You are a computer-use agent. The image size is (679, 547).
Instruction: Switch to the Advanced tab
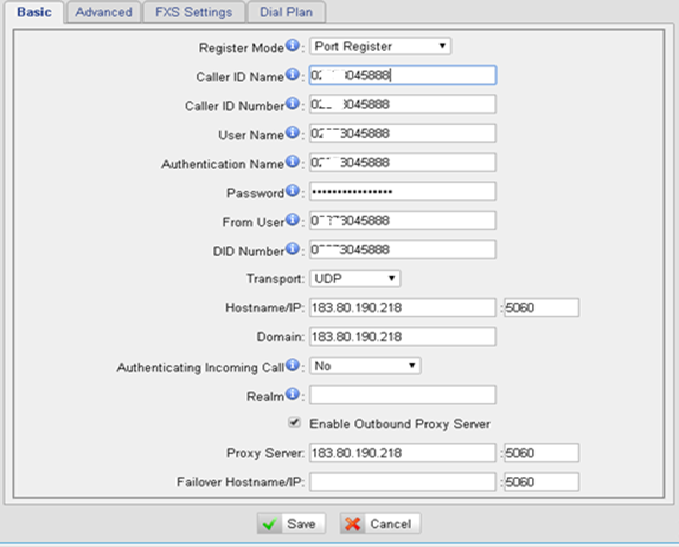click(104, 12)
